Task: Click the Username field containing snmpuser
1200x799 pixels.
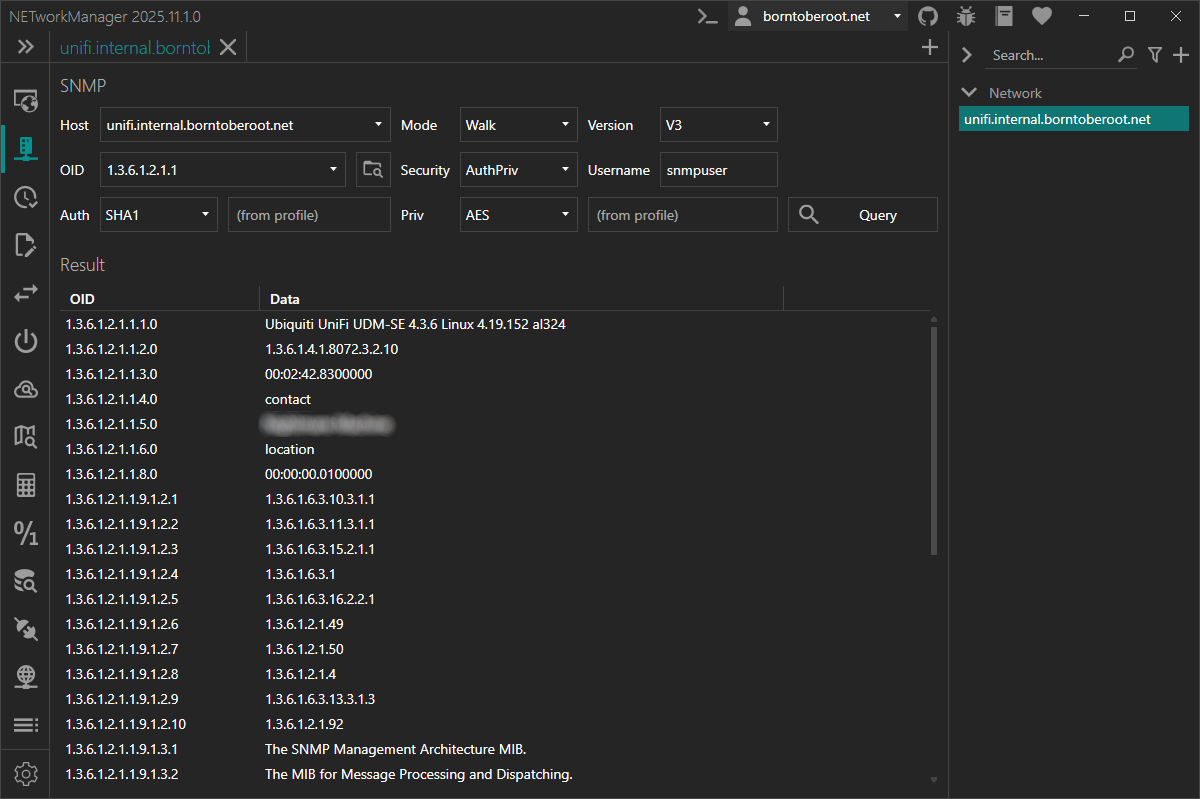Action: [x=718, y=170]
